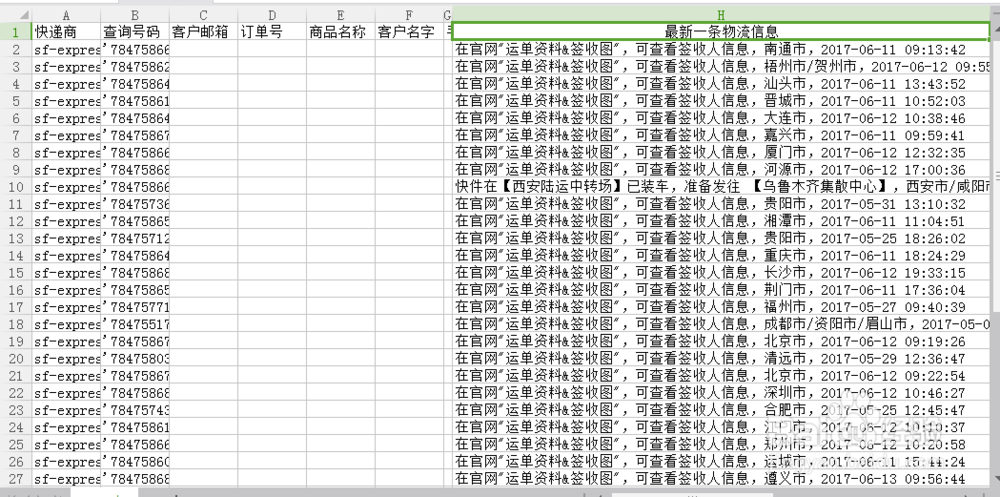Click tracking number cell '78475517
Viewport: 1000px width, 497px height.
tap(135, 325)
